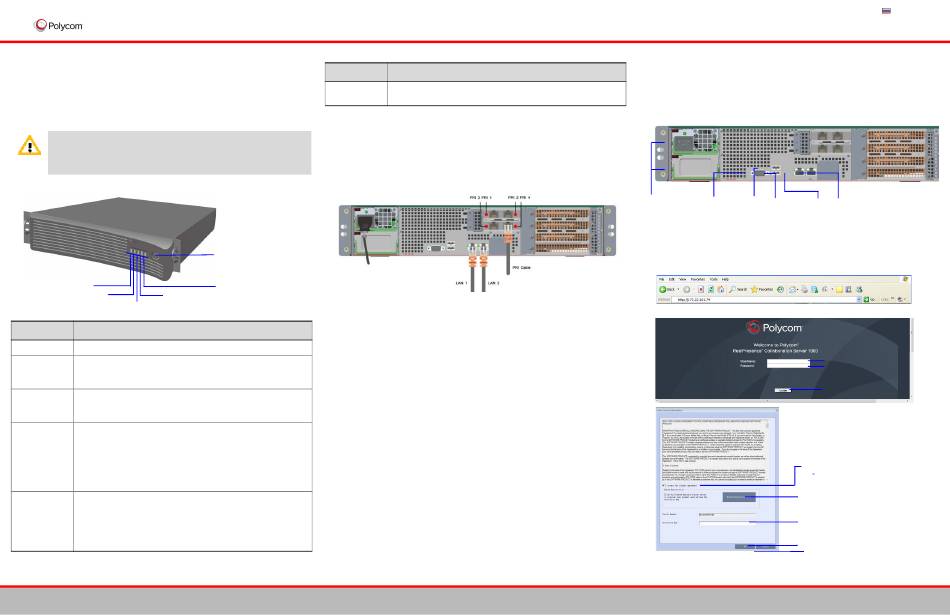Click the browser Home icon

point(721,288)
